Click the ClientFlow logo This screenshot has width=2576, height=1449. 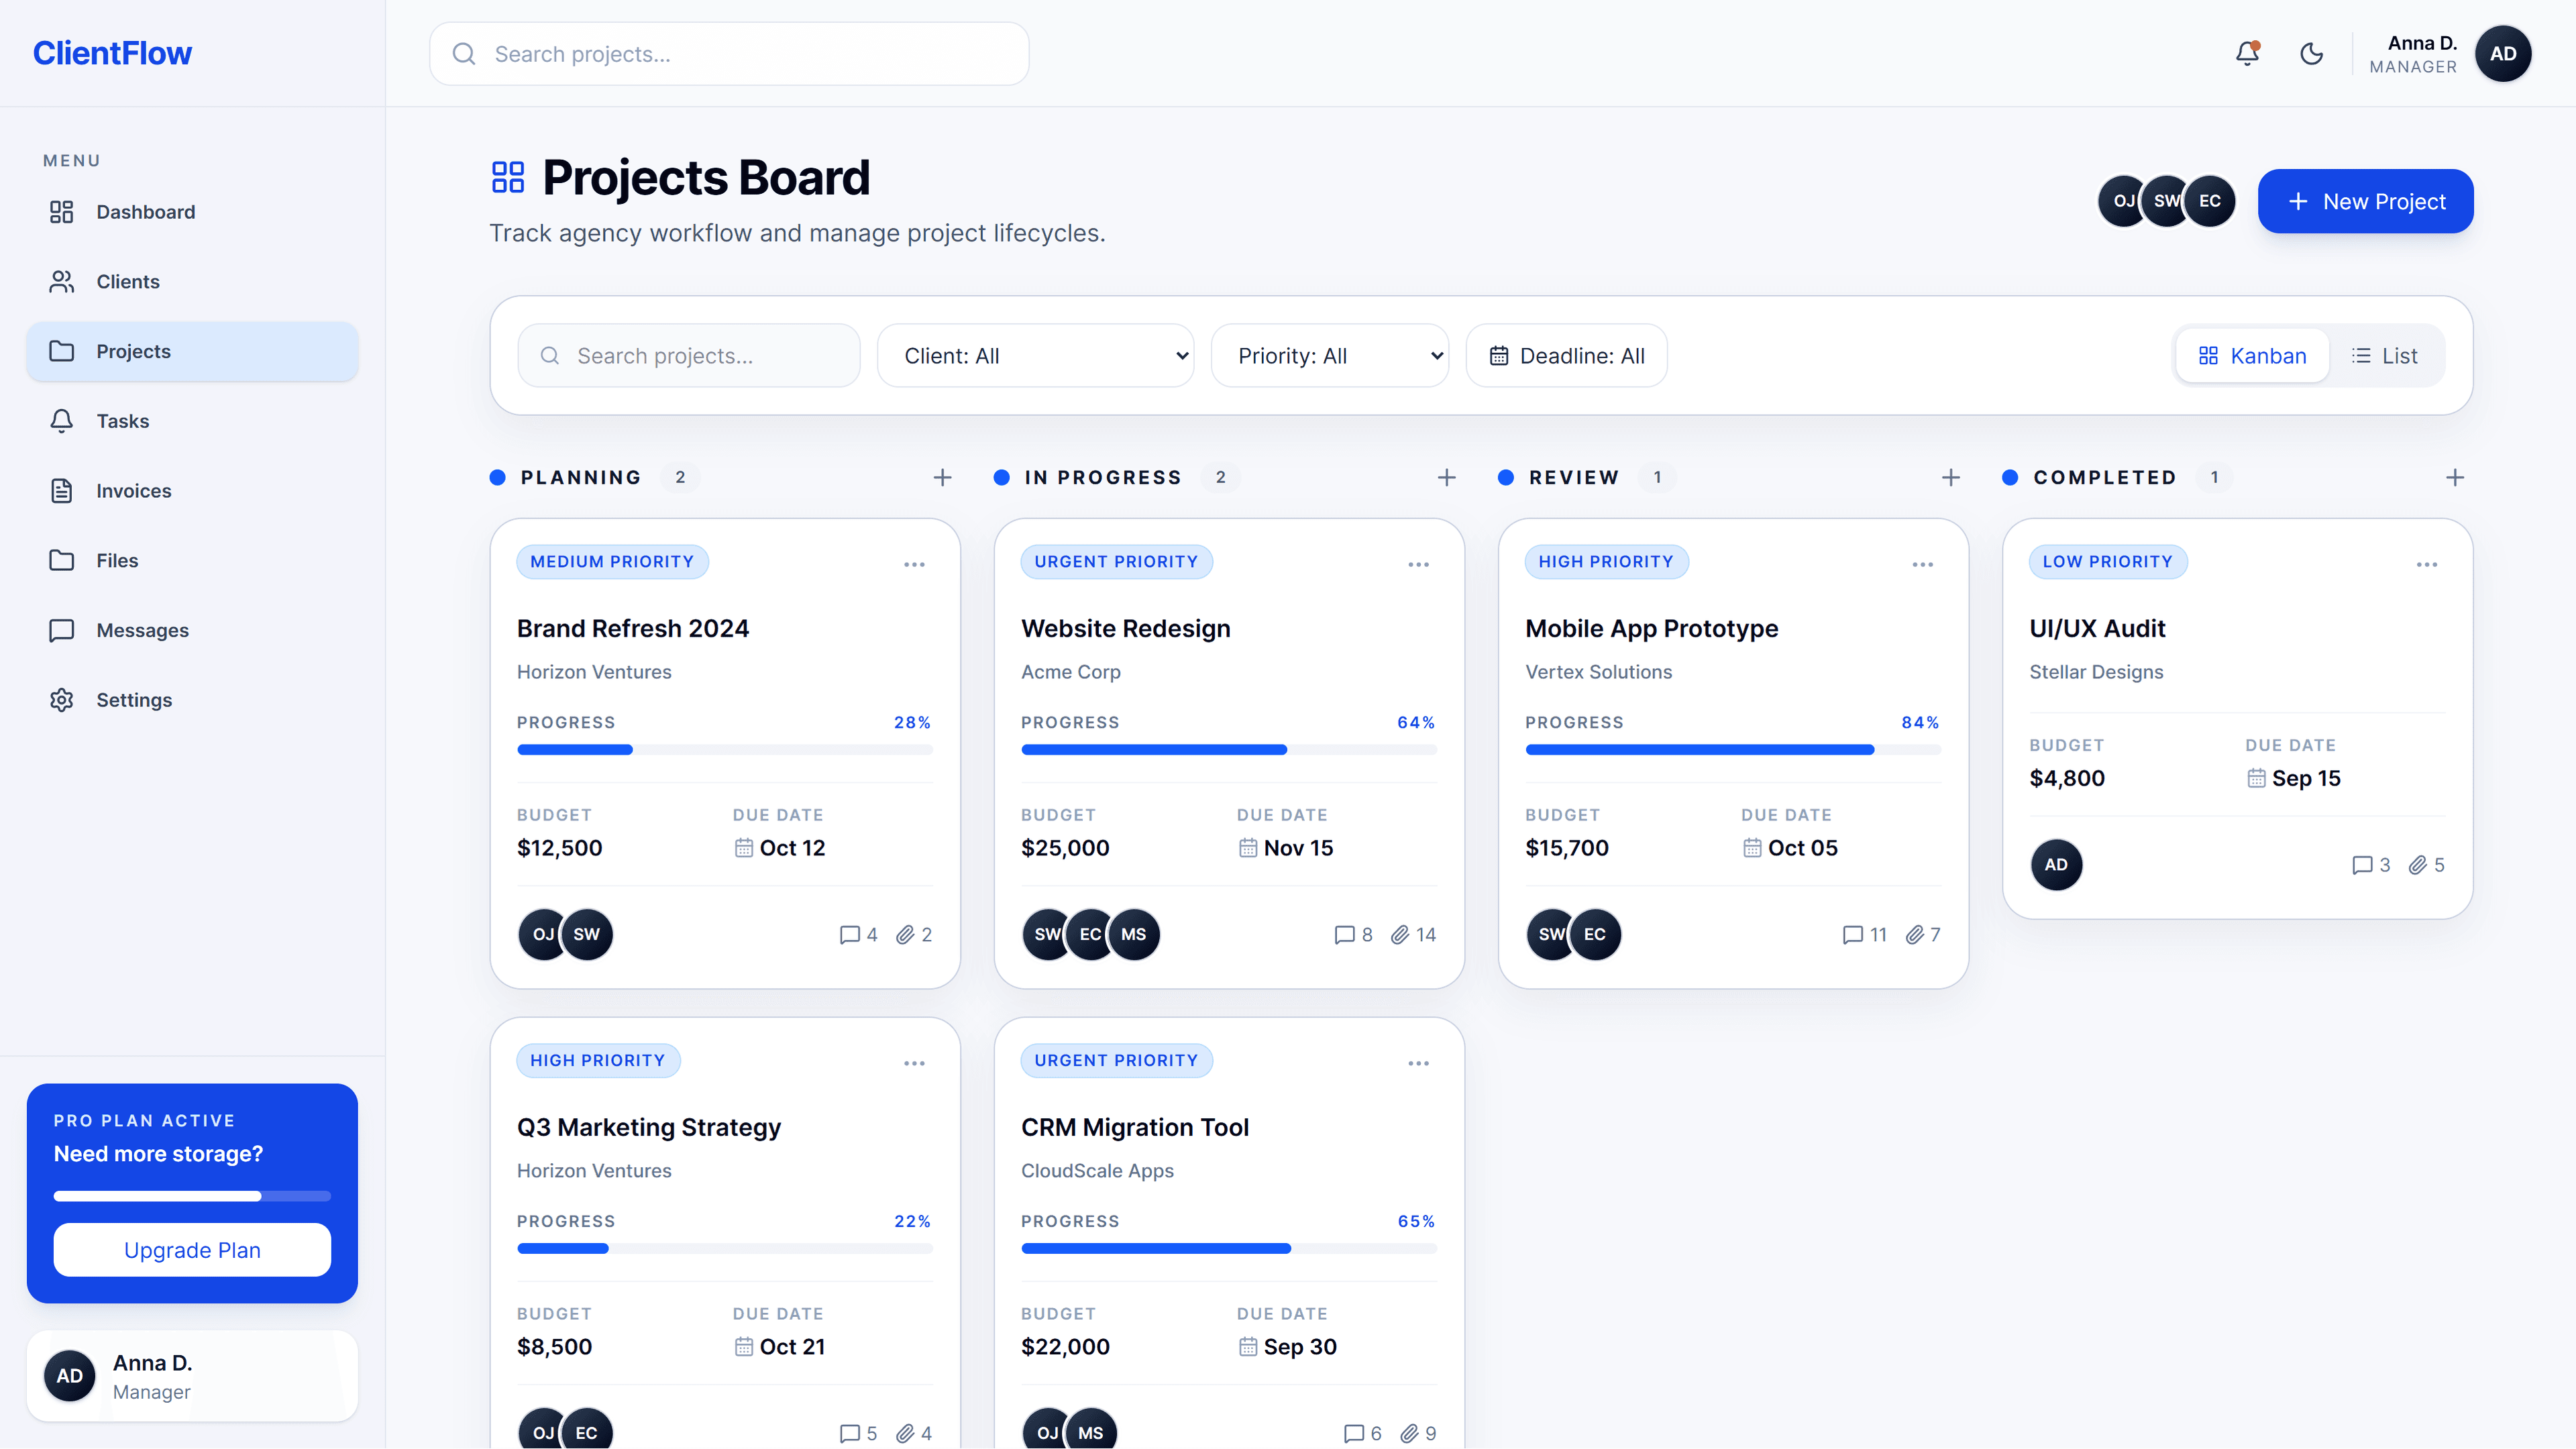coord(112,53)
